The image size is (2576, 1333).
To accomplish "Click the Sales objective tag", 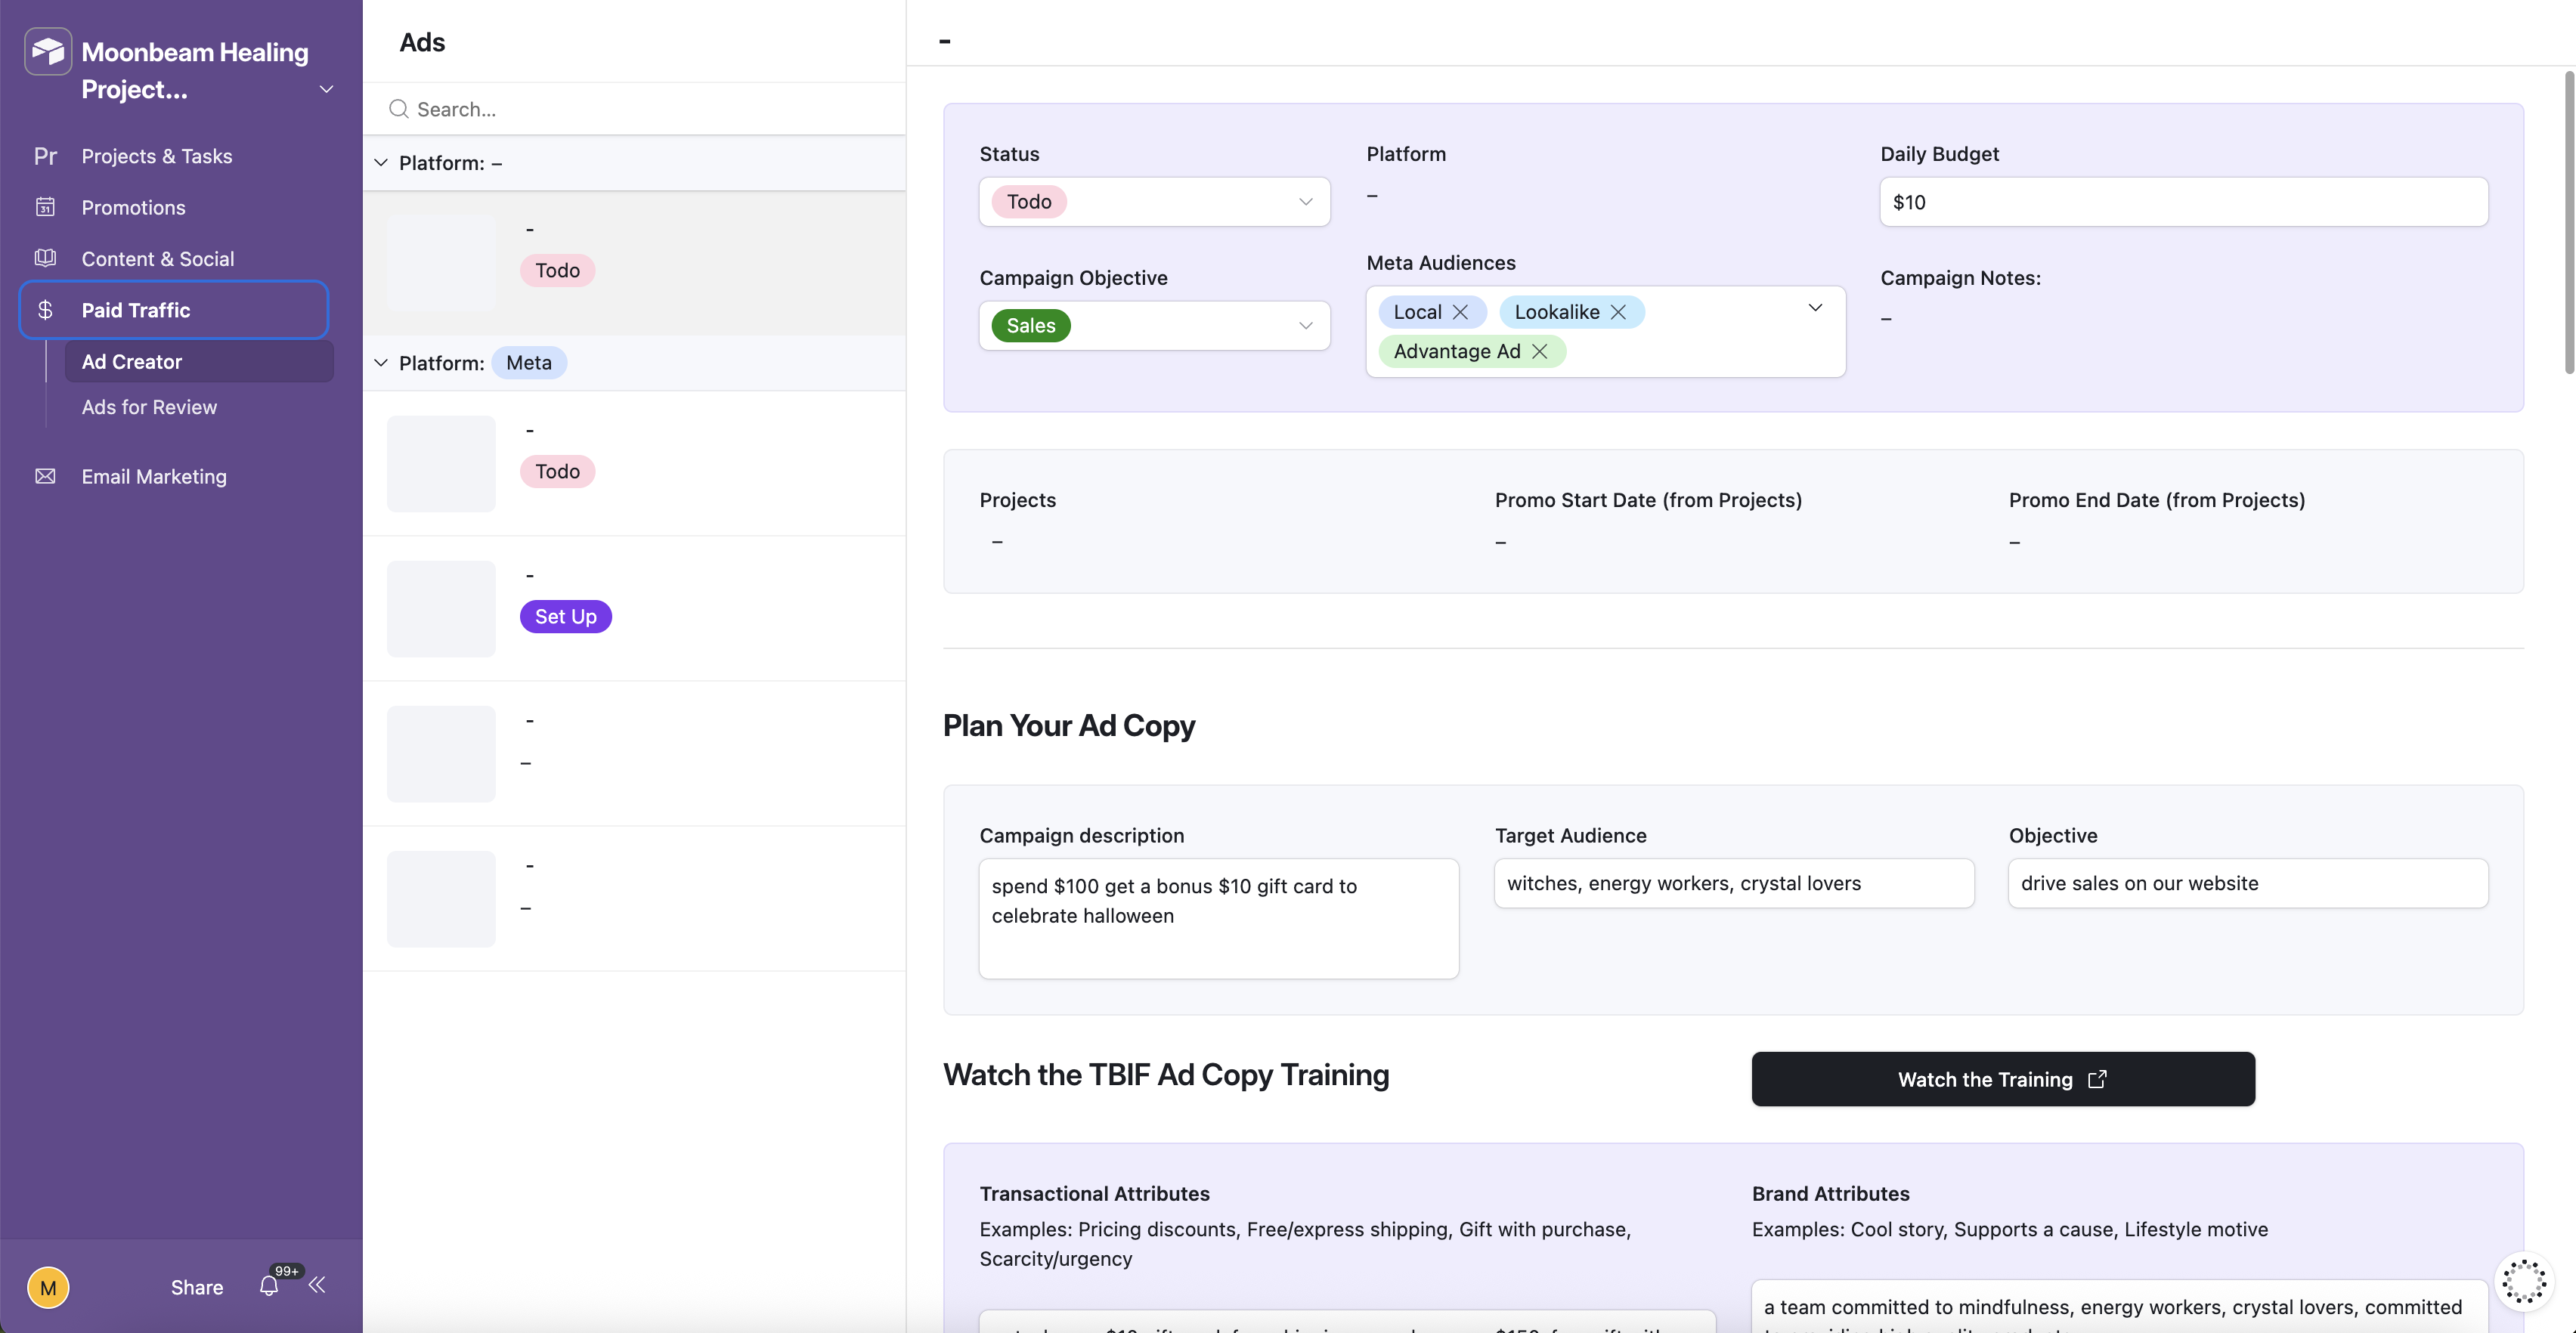I will coord(1031,326).
